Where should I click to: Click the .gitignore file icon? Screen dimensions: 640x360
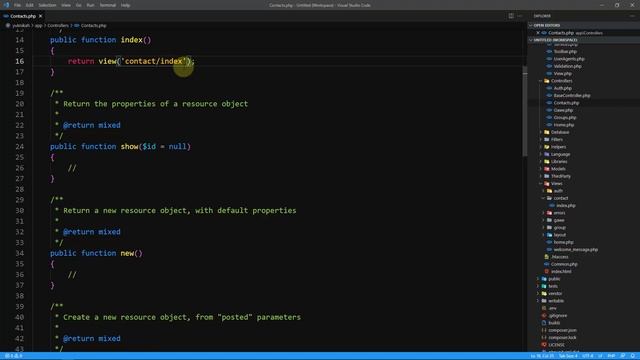[544, 316]
